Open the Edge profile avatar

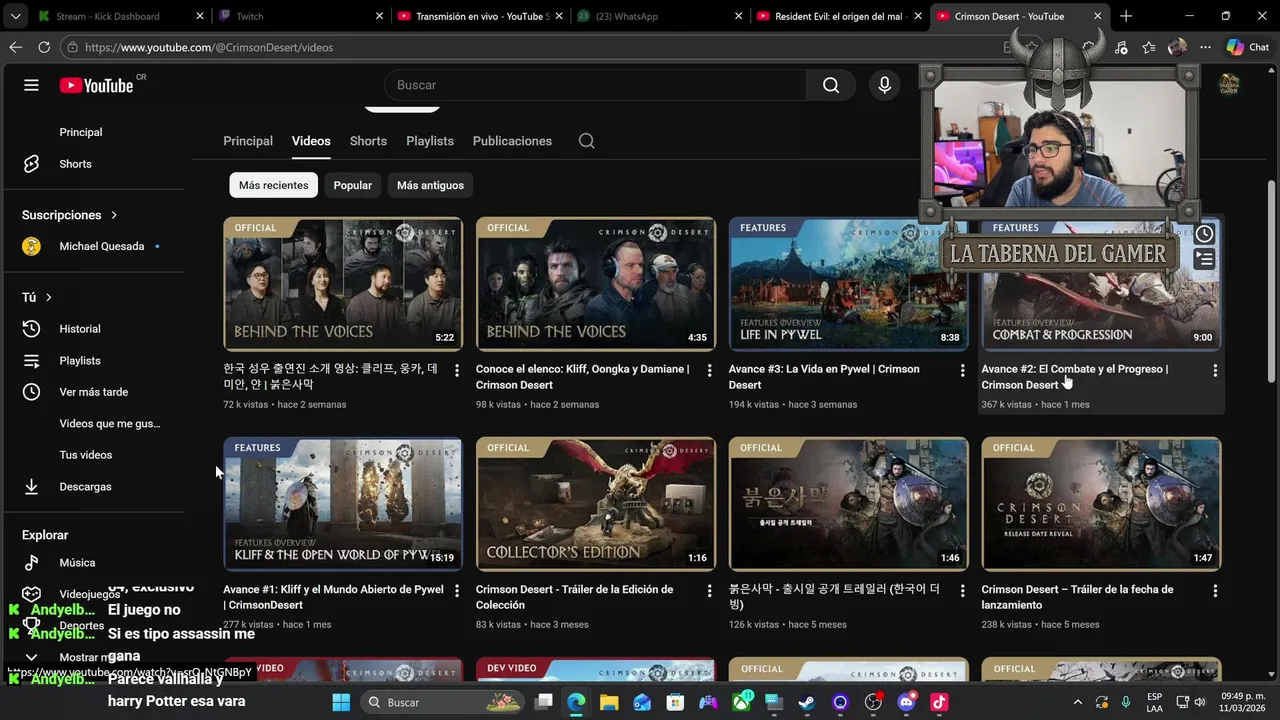[1177, 47]
